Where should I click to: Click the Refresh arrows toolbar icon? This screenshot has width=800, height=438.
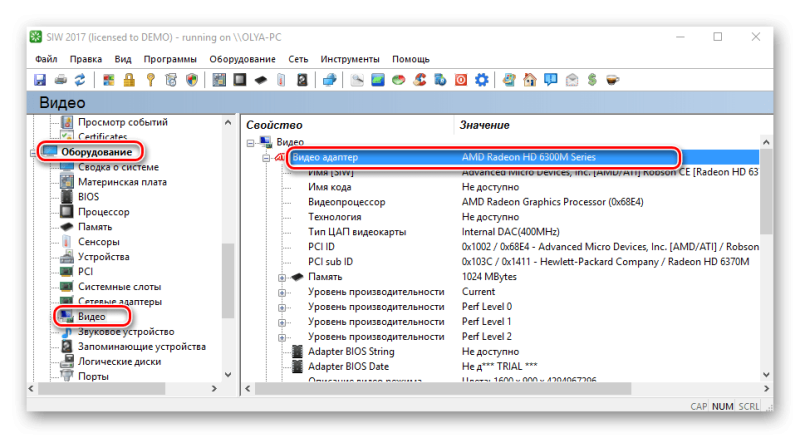click(77, 79)
